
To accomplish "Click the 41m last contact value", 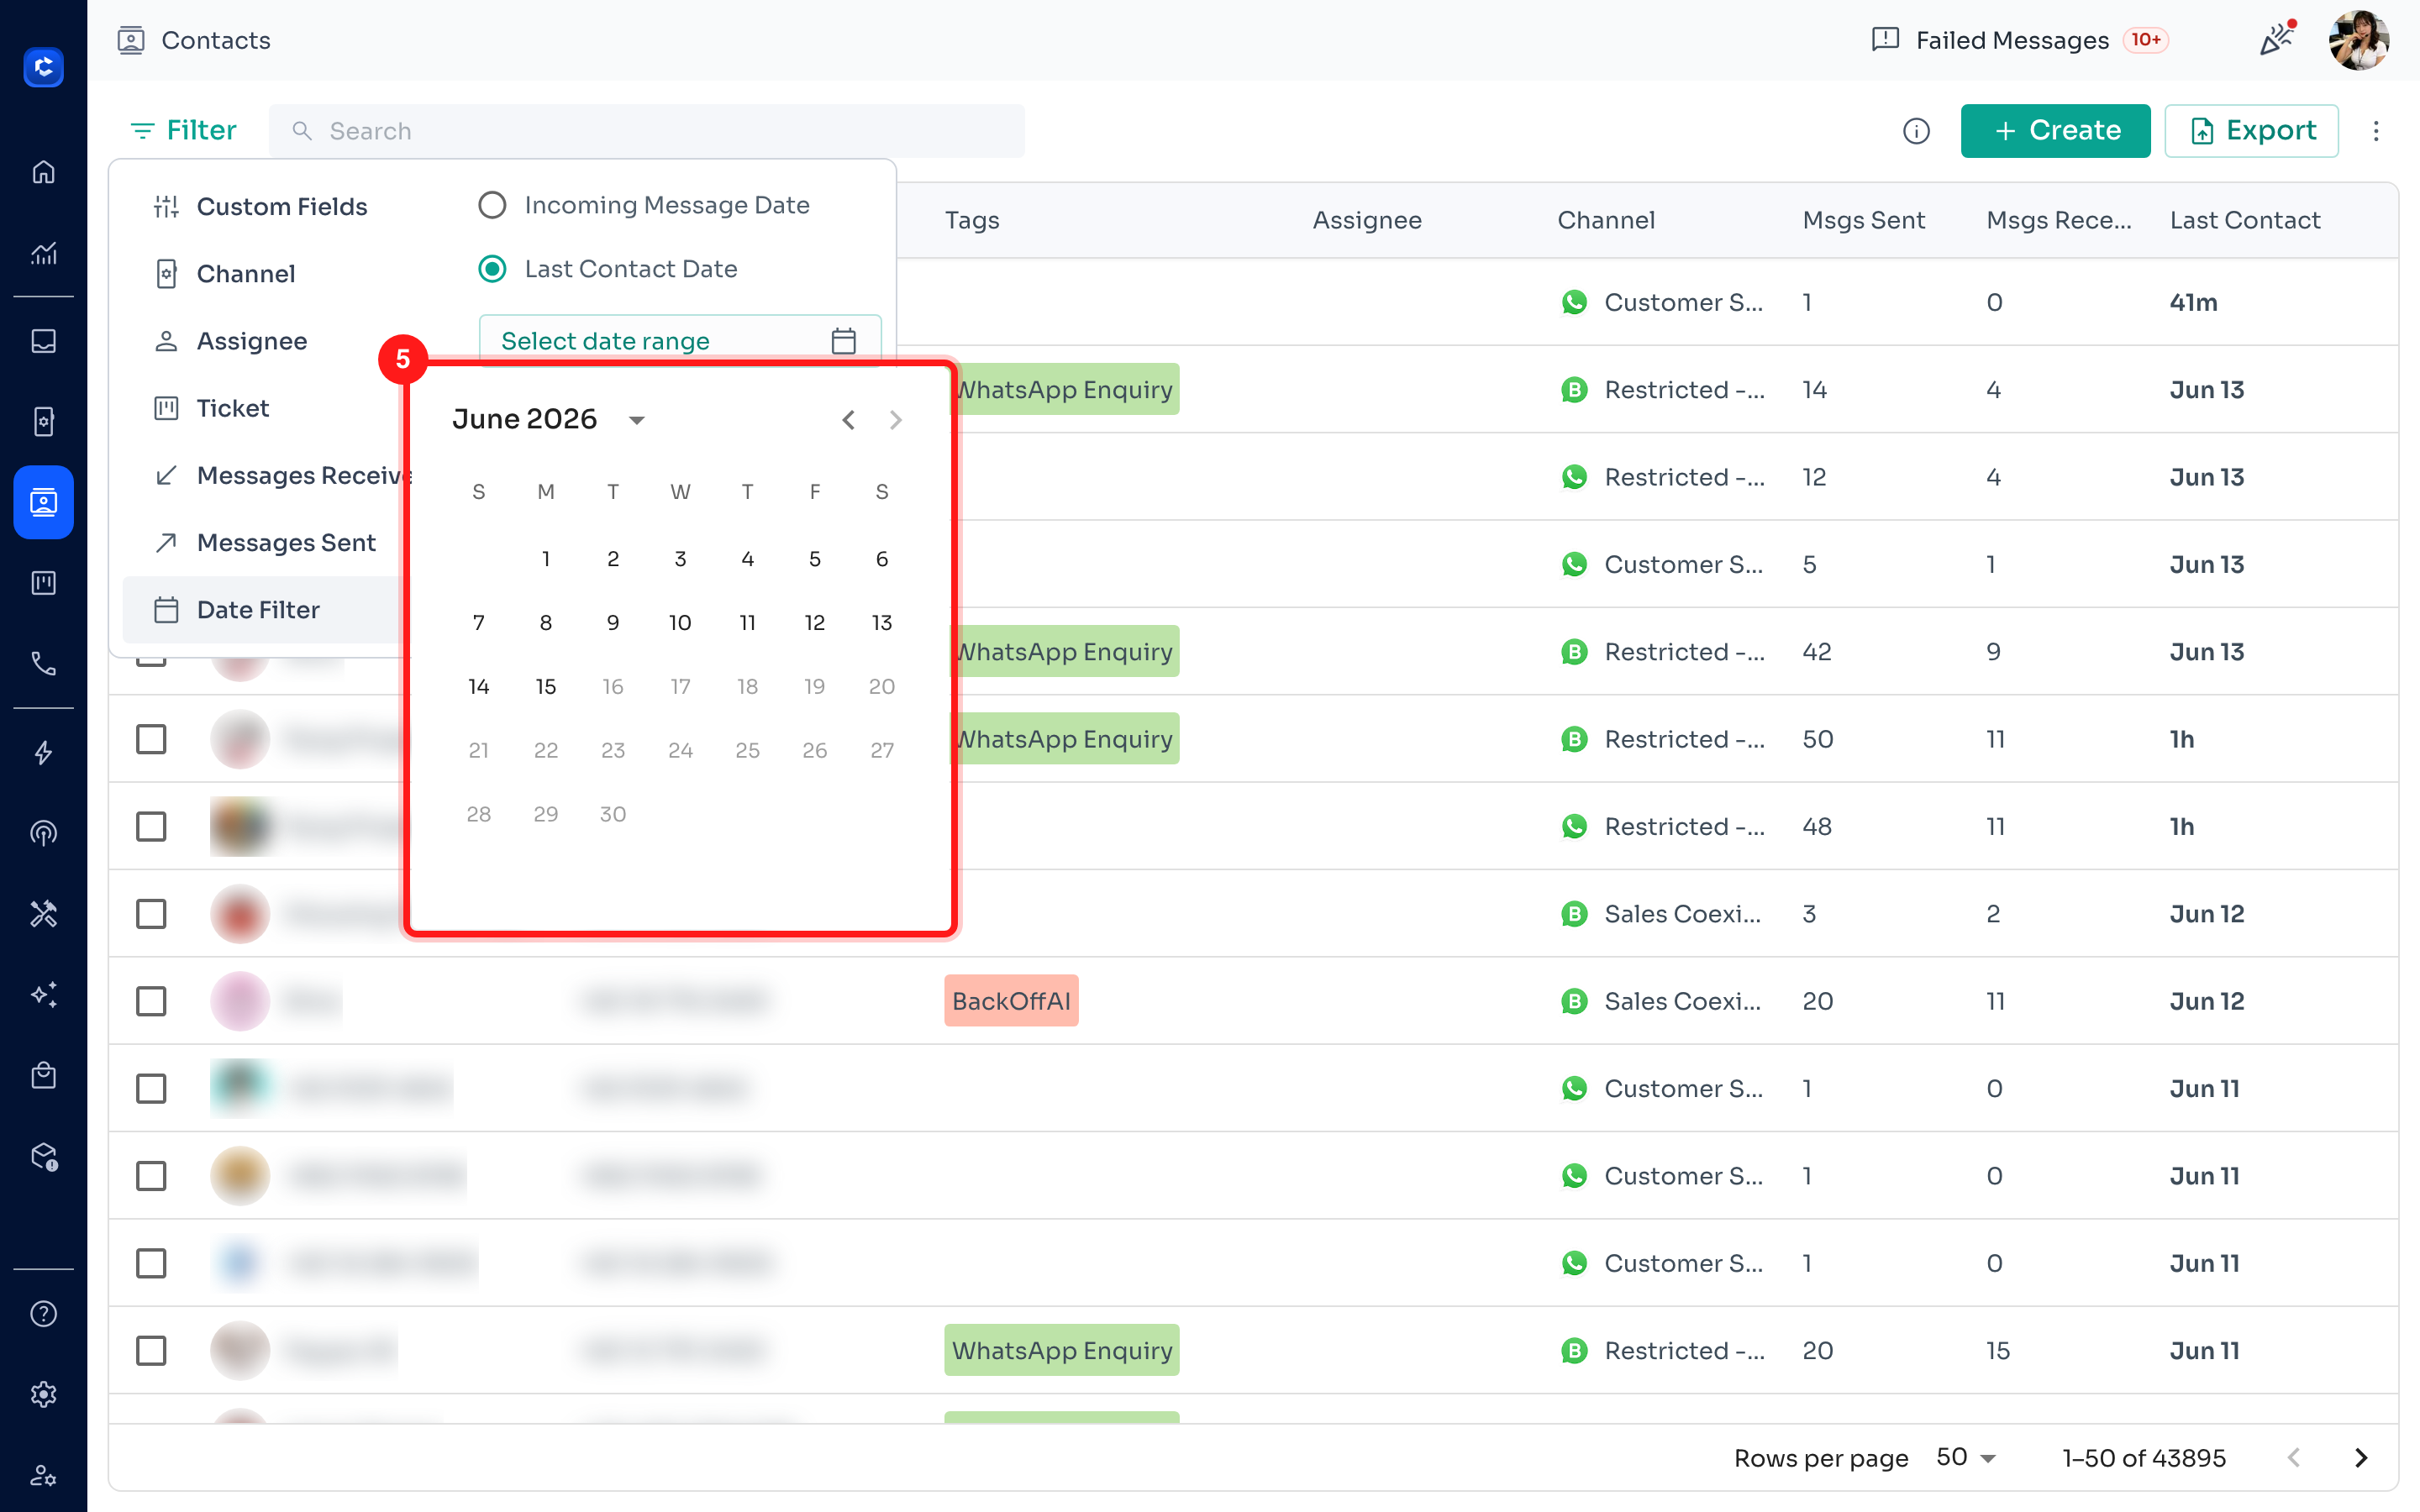I will point(2193,302).
